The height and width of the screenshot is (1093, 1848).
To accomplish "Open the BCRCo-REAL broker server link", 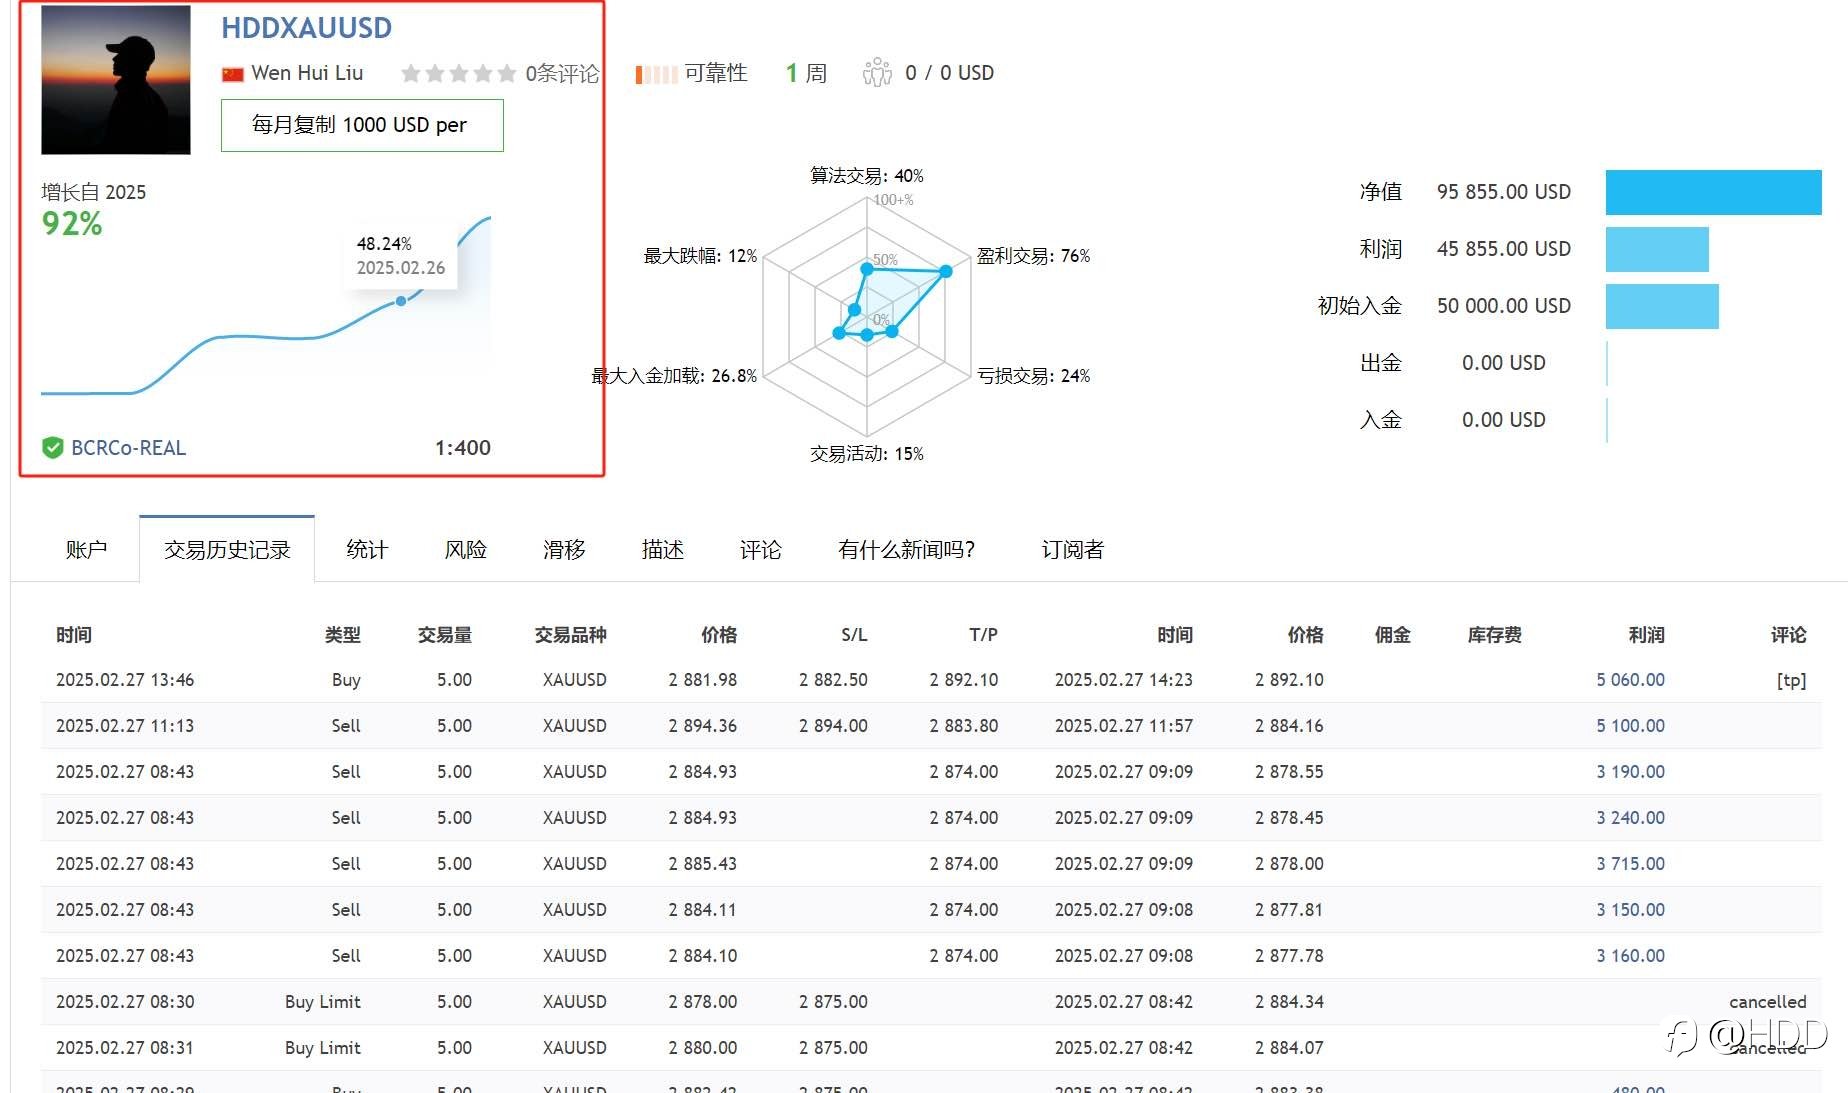I will [128, 448].
